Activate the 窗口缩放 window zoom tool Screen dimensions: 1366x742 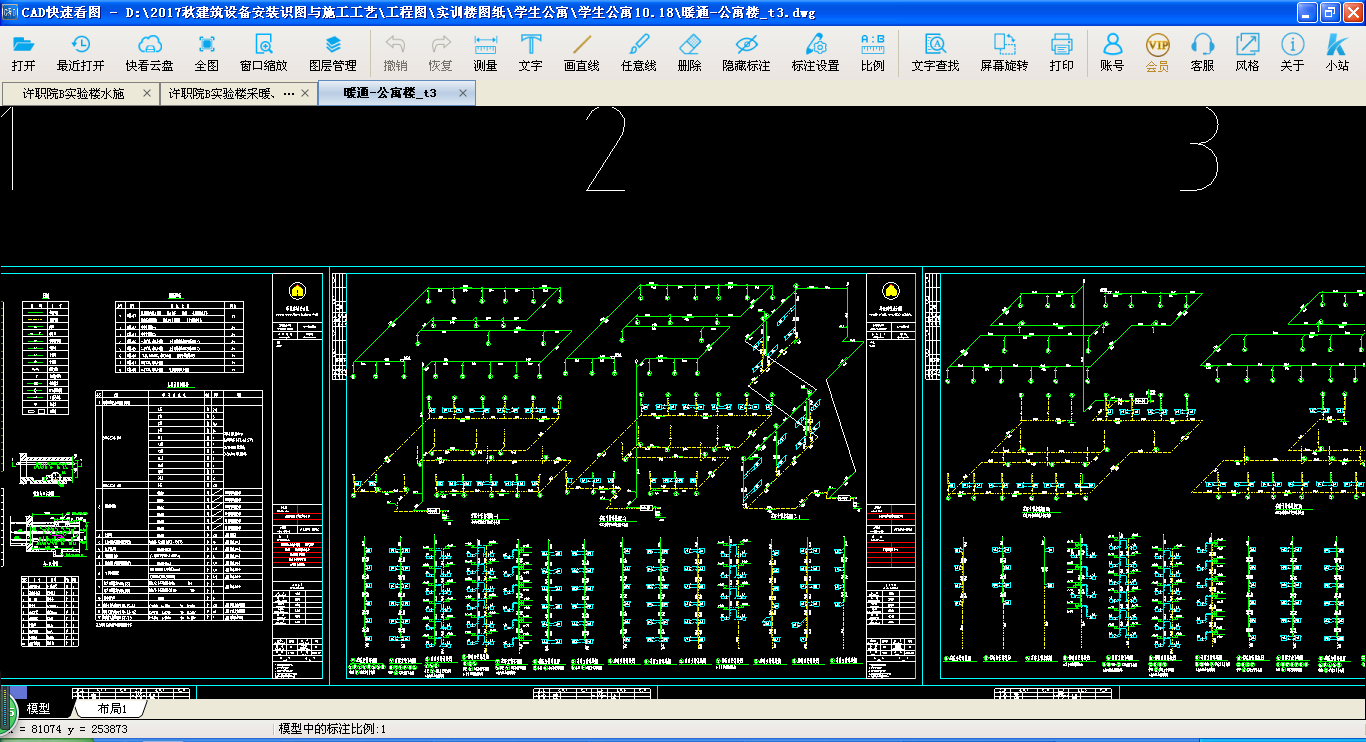pyautogui.click(x=264, y=53)
